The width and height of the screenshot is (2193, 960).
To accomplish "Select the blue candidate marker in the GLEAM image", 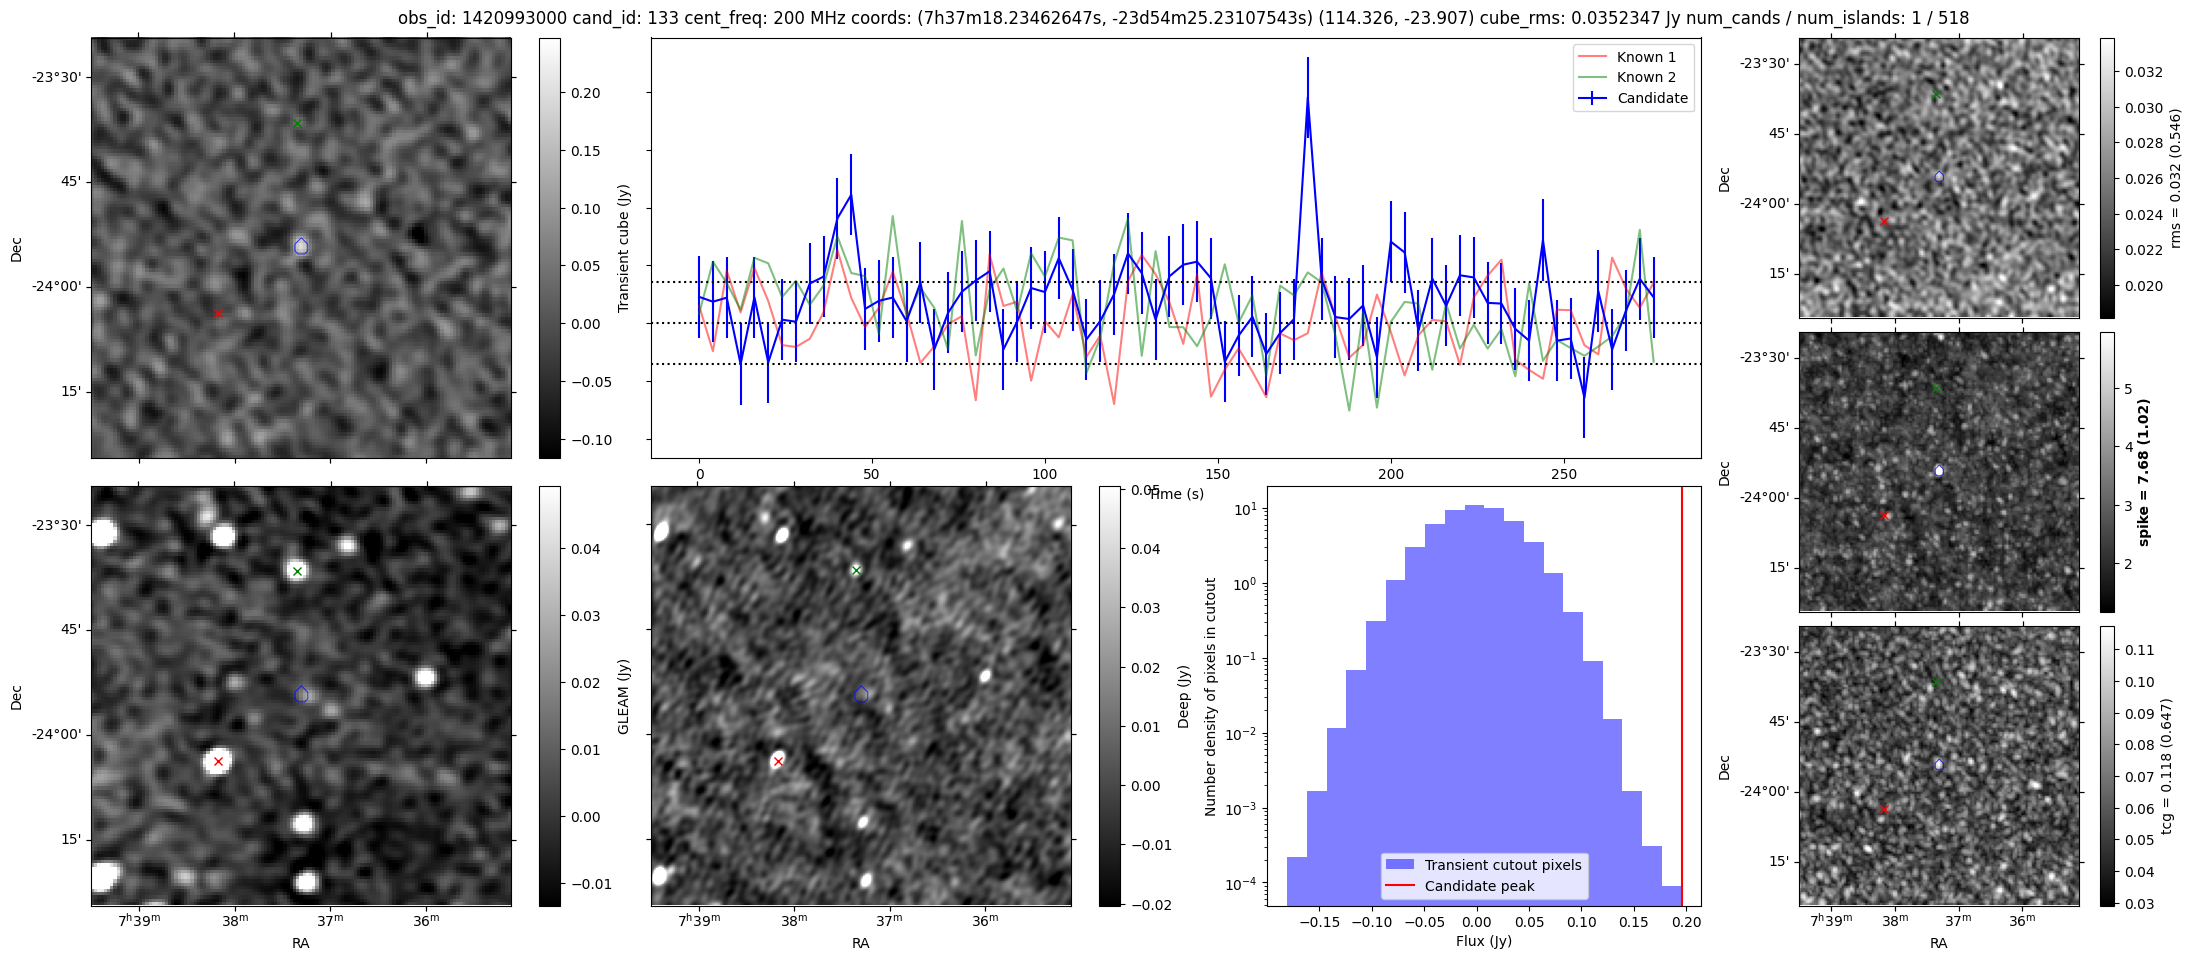I will point(302,694).
